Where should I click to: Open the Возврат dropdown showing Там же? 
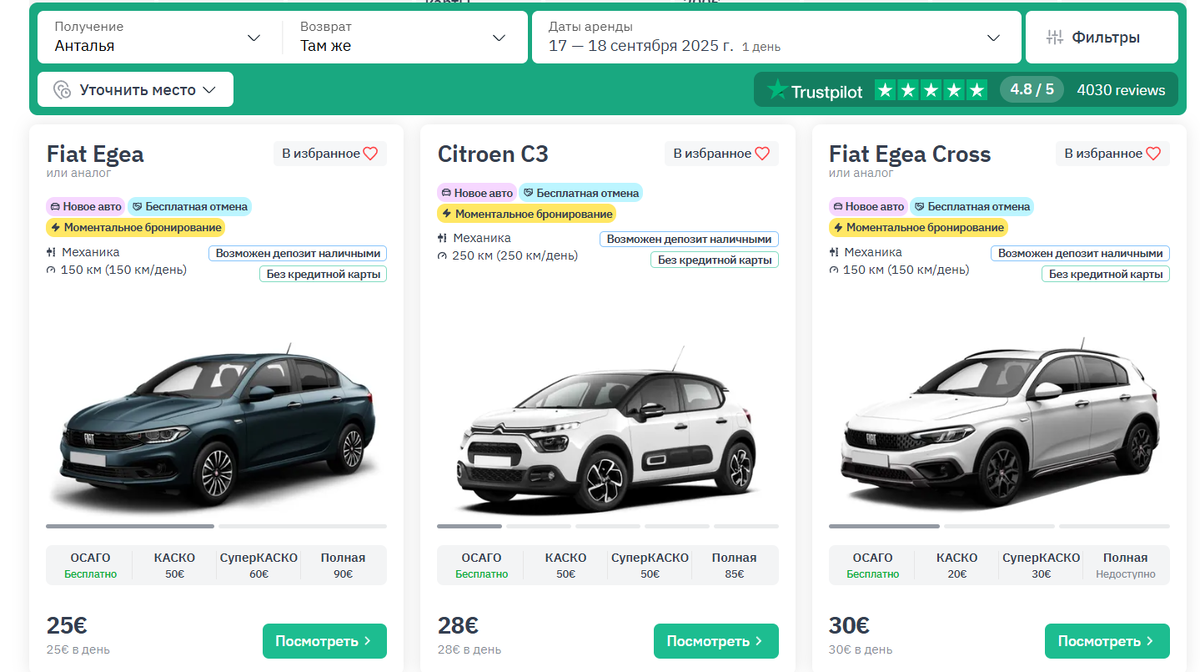tap(400, 37)
